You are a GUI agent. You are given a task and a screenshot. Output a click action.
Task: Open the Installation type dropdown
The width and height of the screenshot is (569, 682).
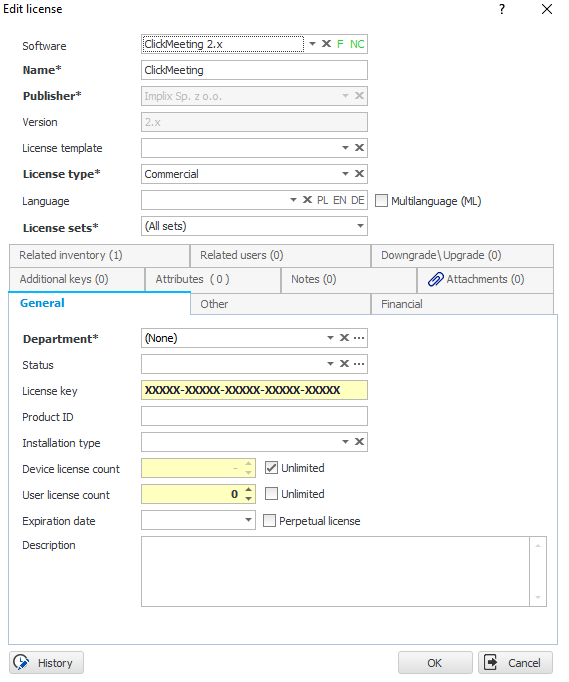click(345, 442)
